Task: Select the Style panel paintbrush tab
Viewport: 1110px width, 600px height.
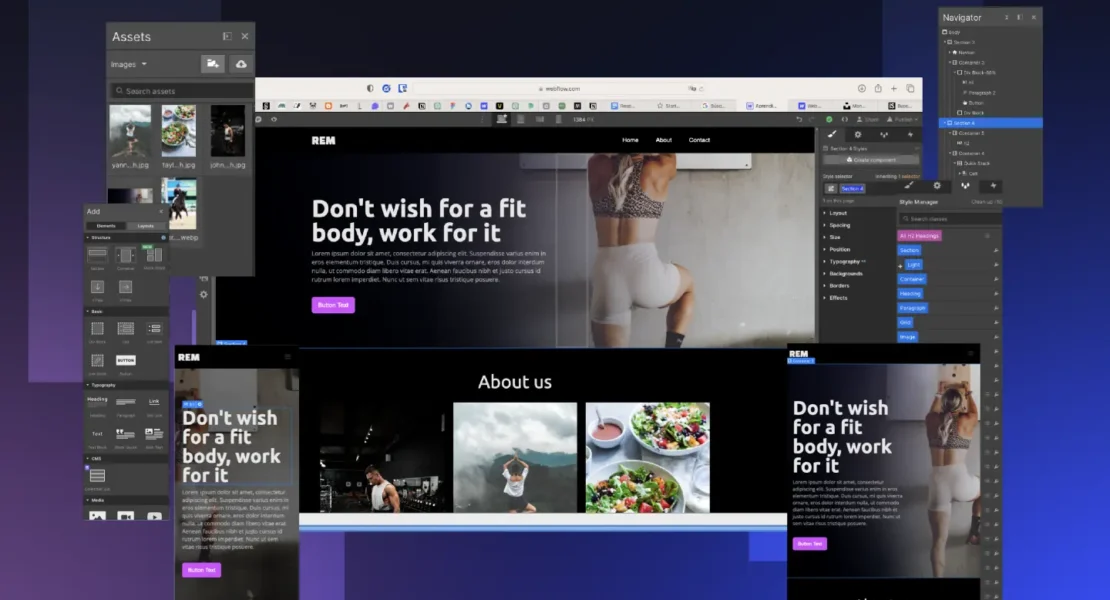Action: 833,134
